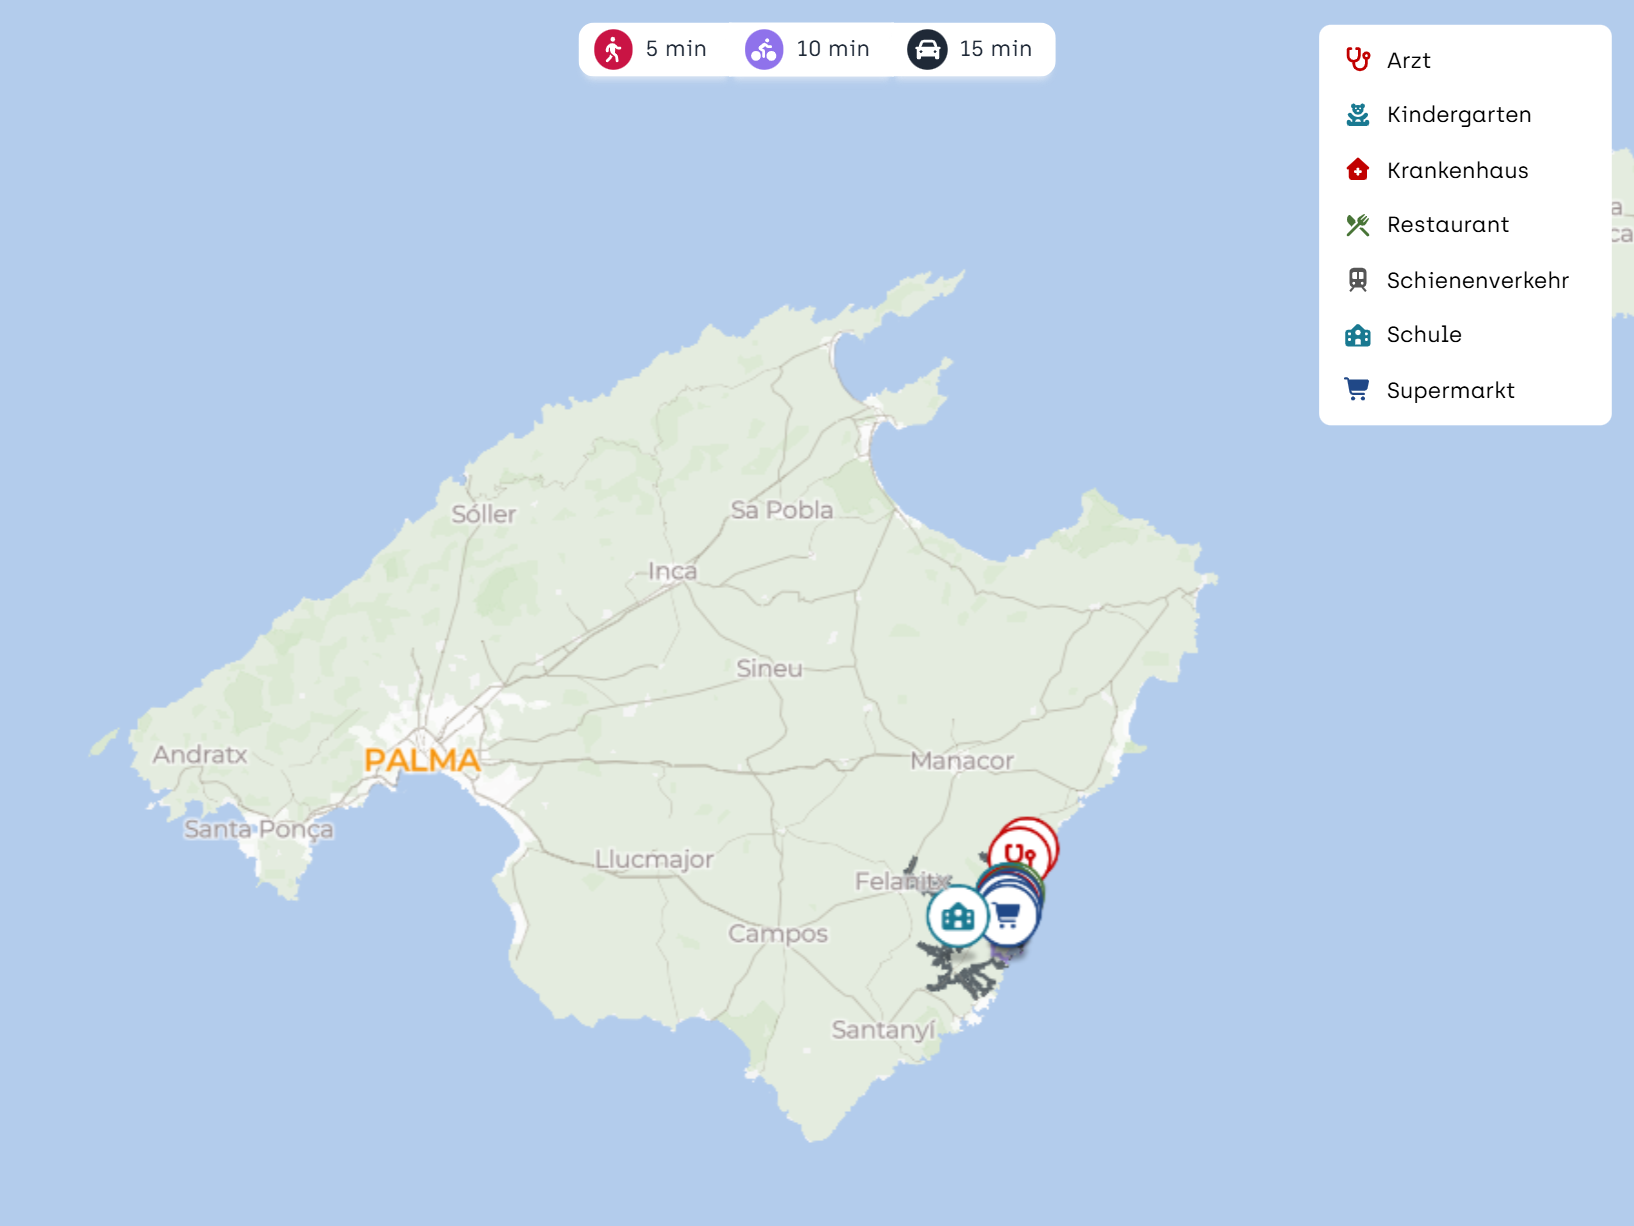The width and height of the screenshot is (1634, 1226).
Task: Click the red Krankenhaus house icon
Action: click(1357, 170)
